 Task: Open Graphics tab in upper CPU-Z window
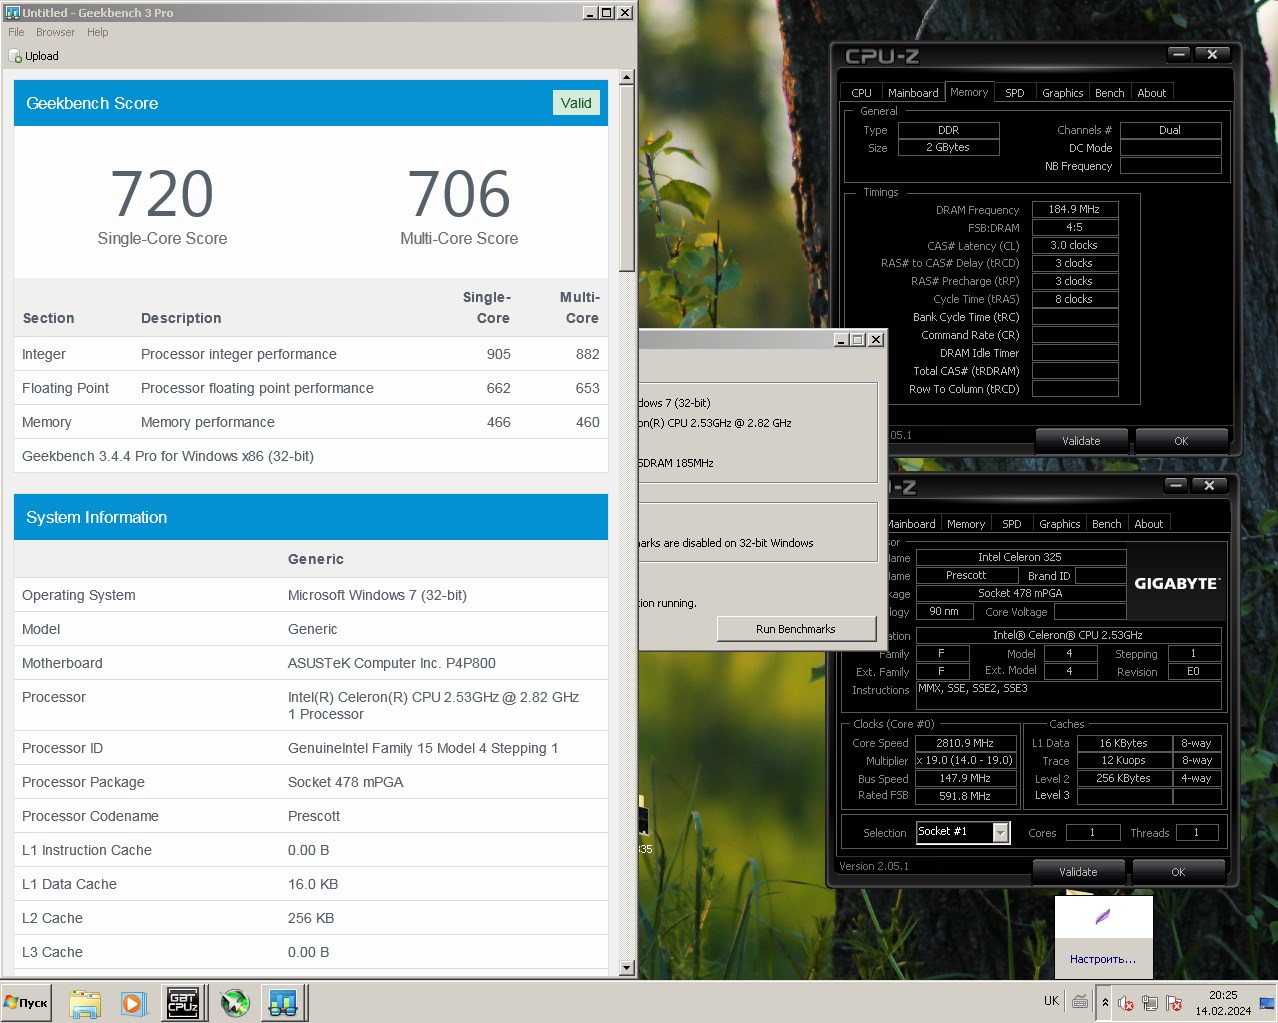pyautogui.click(x=1062, y=93)
